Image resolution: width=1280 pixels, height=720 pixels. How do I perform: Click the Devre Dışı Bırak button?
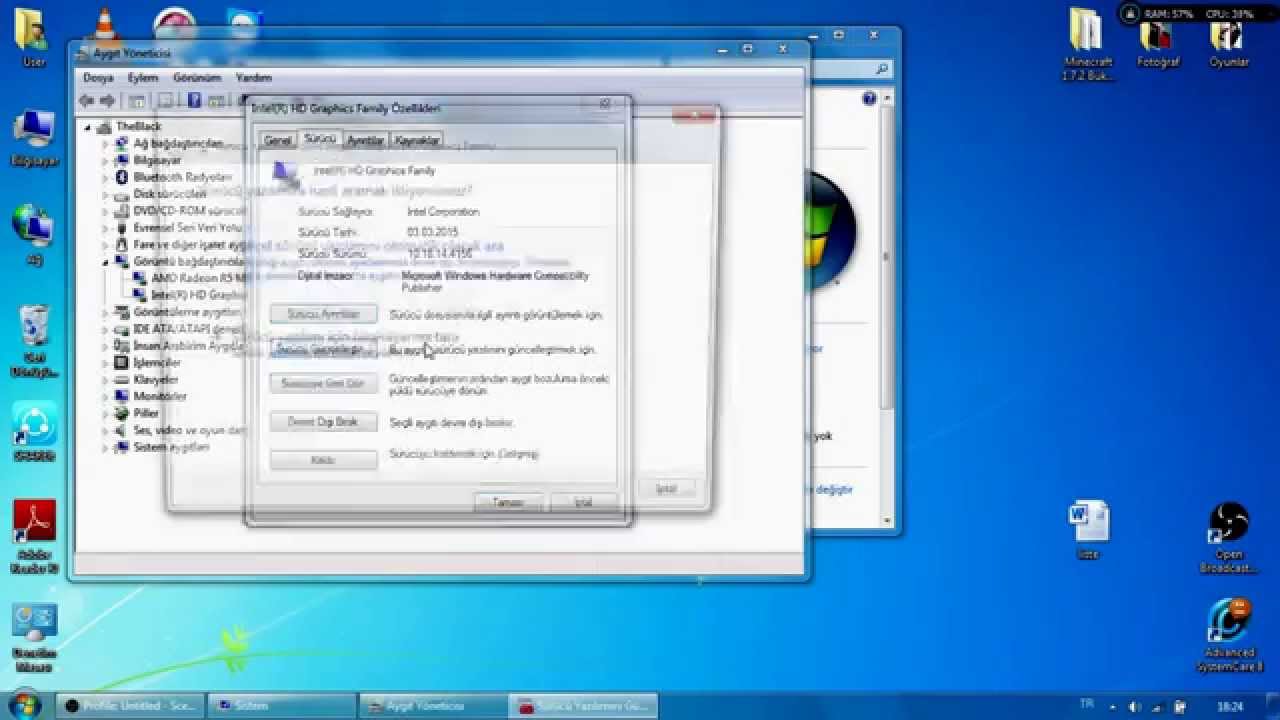[323, 422]
